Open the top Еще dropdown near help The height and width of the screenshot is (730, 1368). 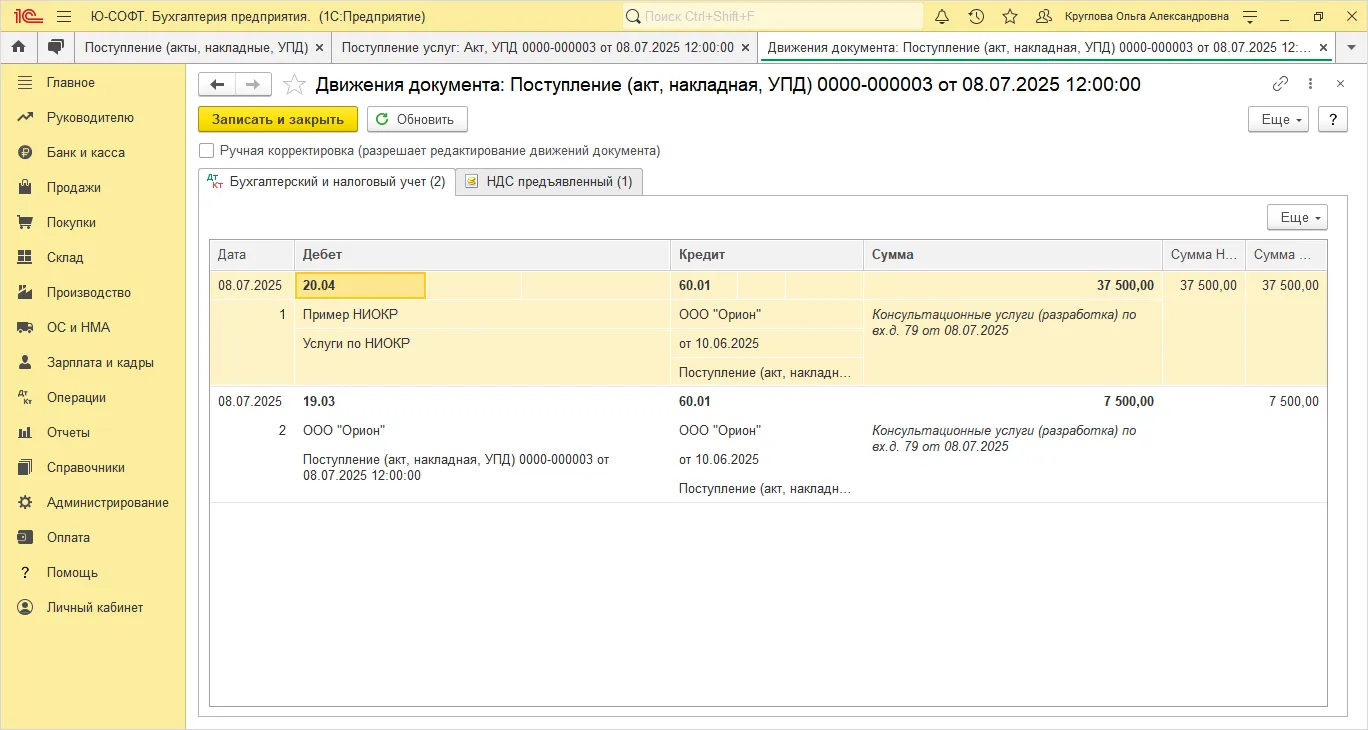[1278, 119]
